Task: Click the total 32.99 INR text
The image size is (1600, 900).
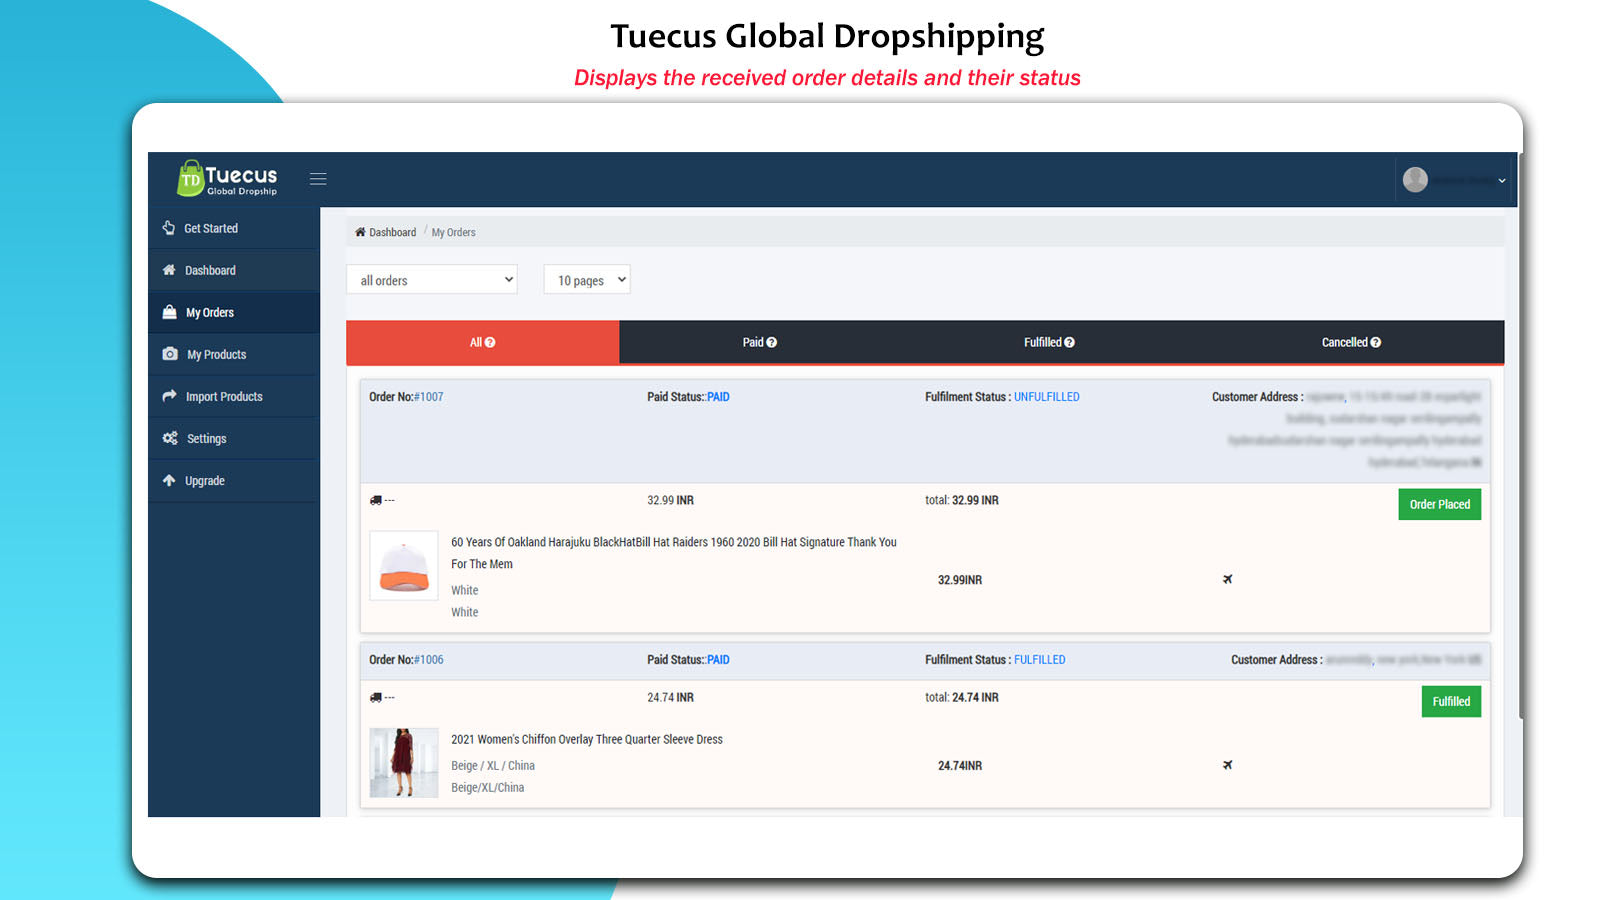Action: click(x=962, y=500)
